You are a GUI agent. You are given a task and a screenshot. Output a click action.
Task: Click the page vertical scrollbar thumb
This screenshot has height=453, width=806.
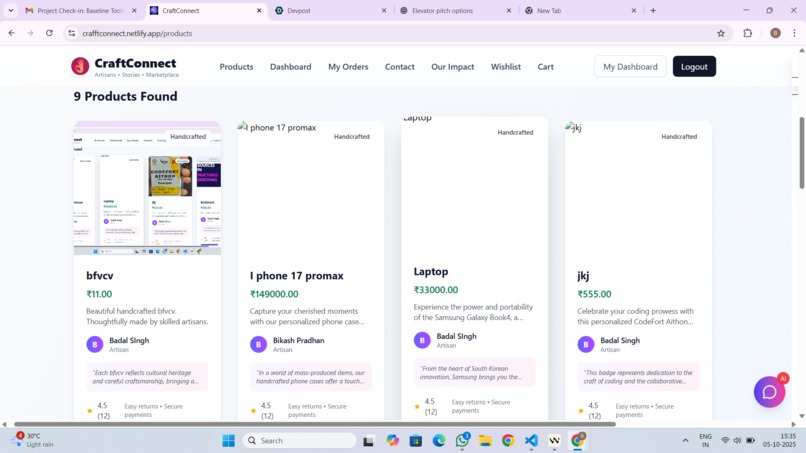tap(801, 152)
